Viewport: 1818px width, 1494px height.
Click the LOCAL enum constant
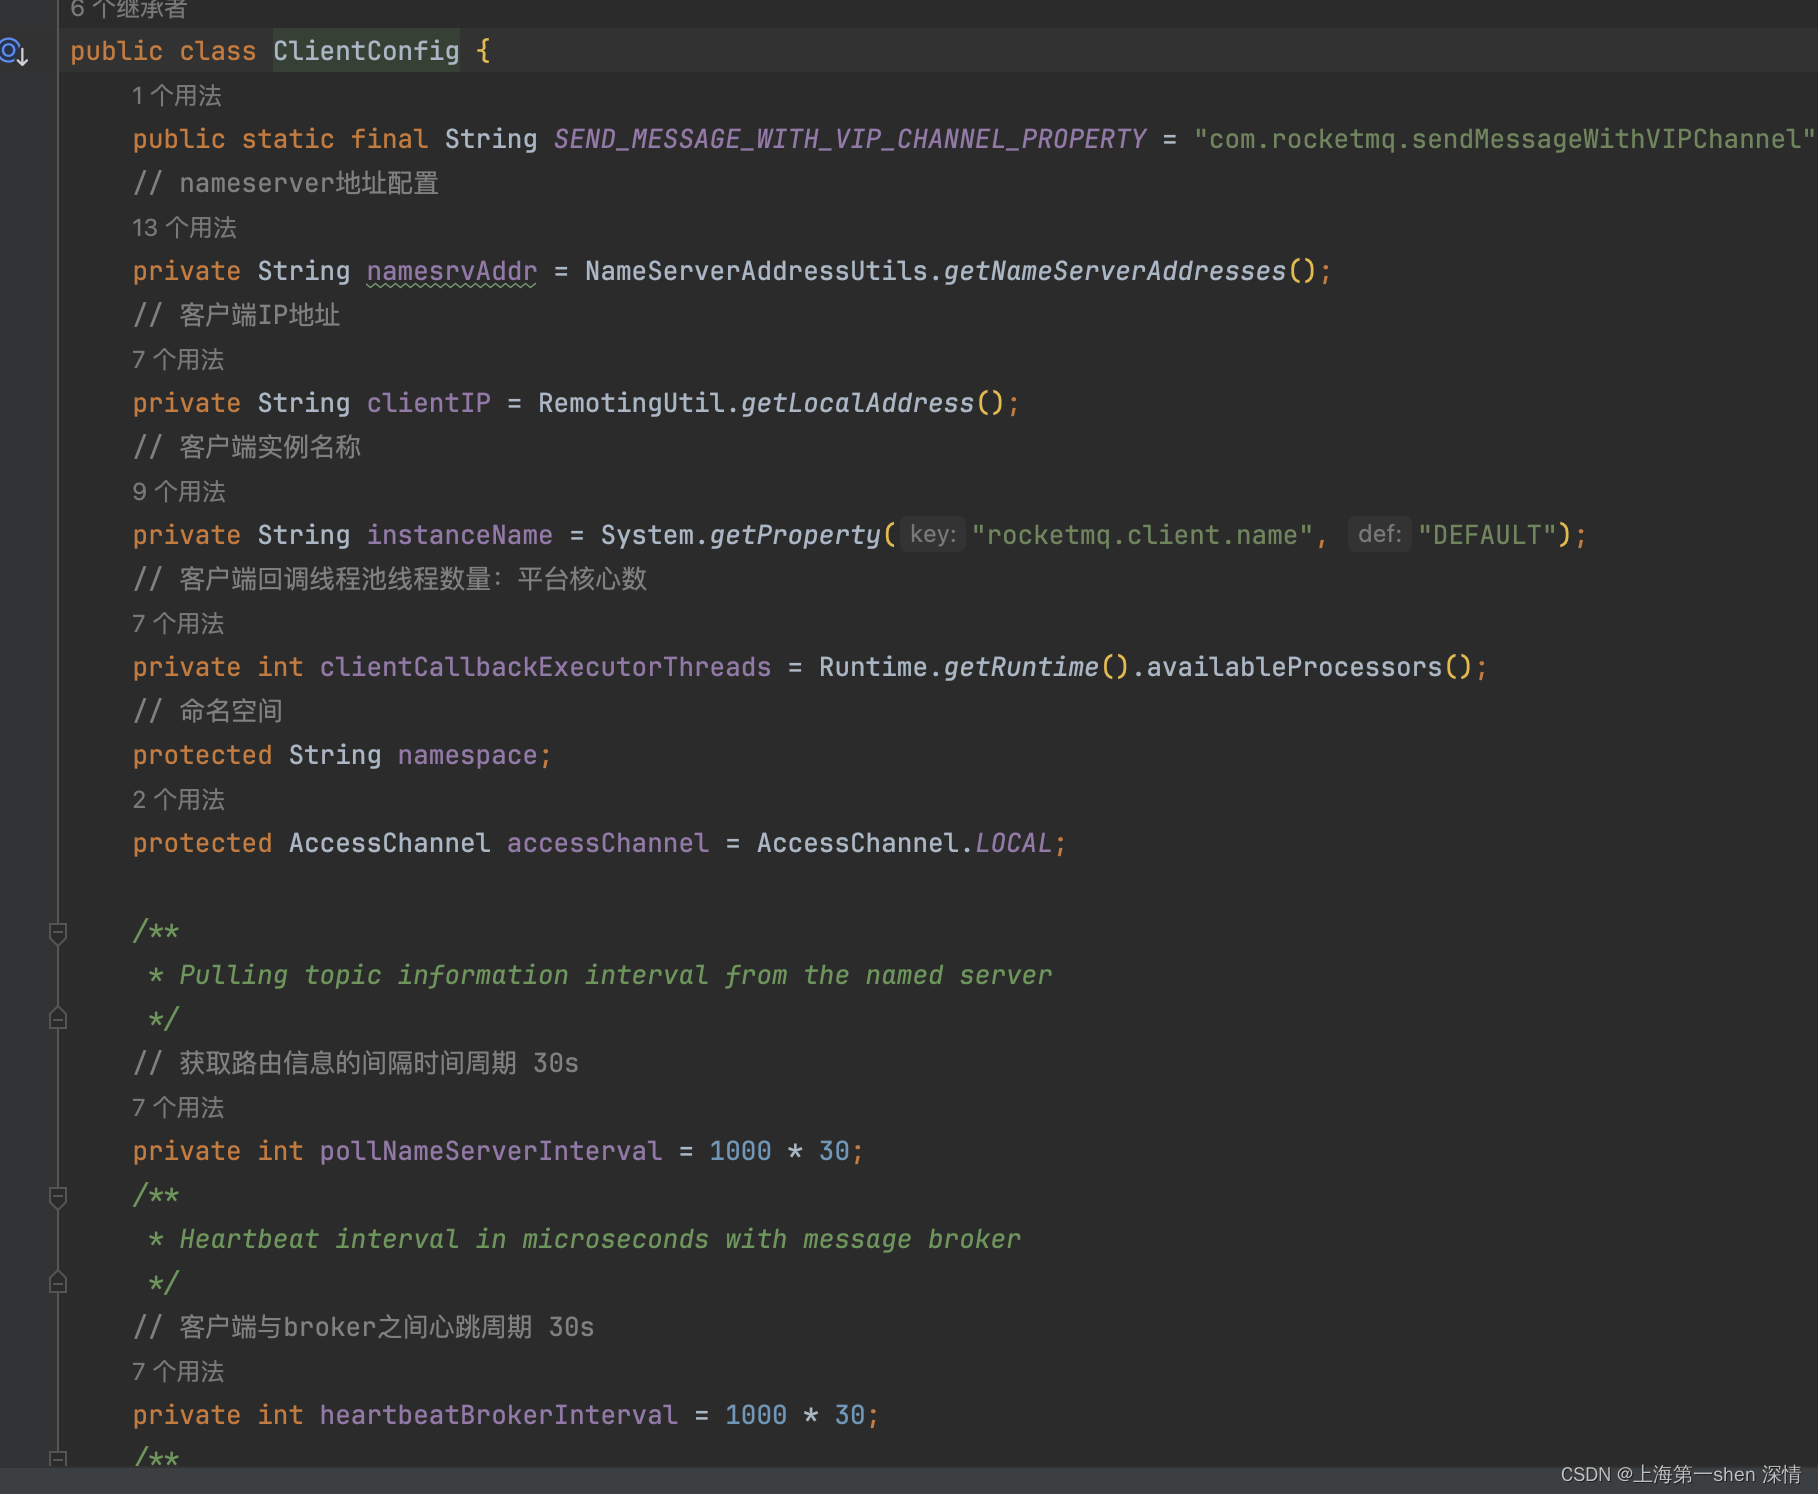click(1013, 843)
